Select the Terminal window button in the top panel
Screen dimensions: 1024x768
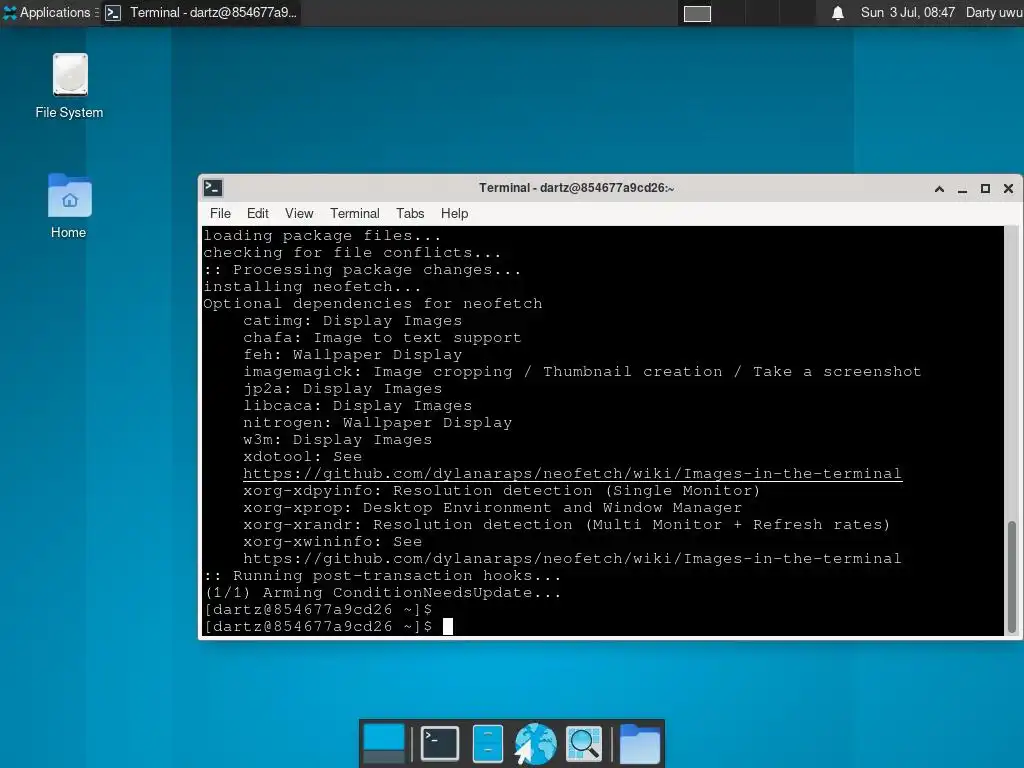(x=201, y=12)
